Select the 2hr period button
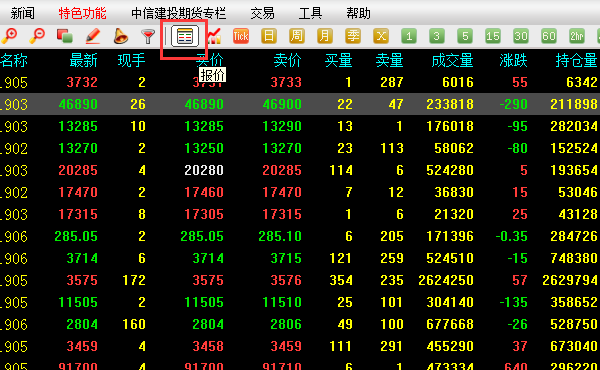The width and height of the screenshot is (600, 370). (577, 36)
